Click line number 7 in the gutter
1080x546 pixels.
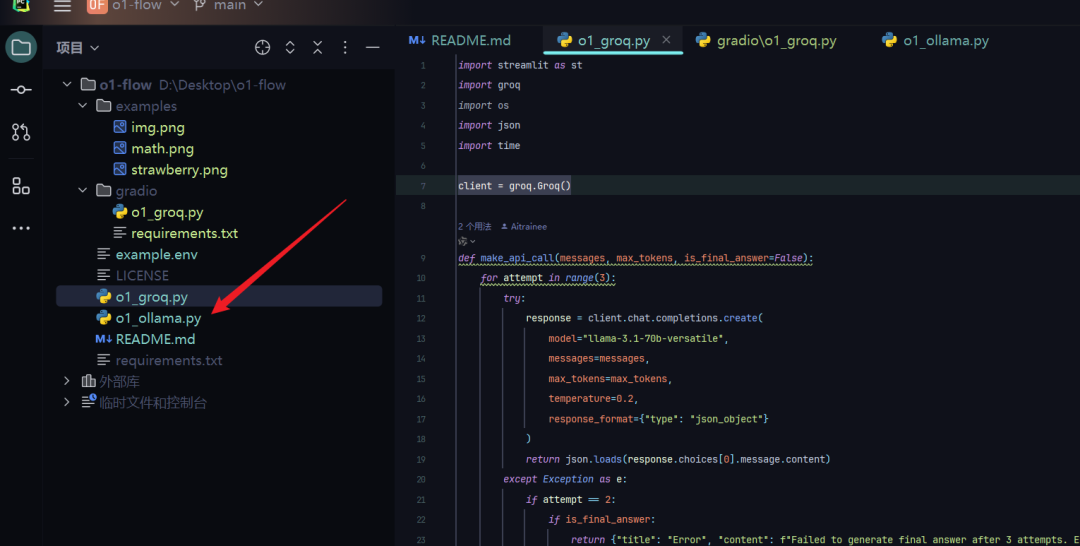click(423, 186)
